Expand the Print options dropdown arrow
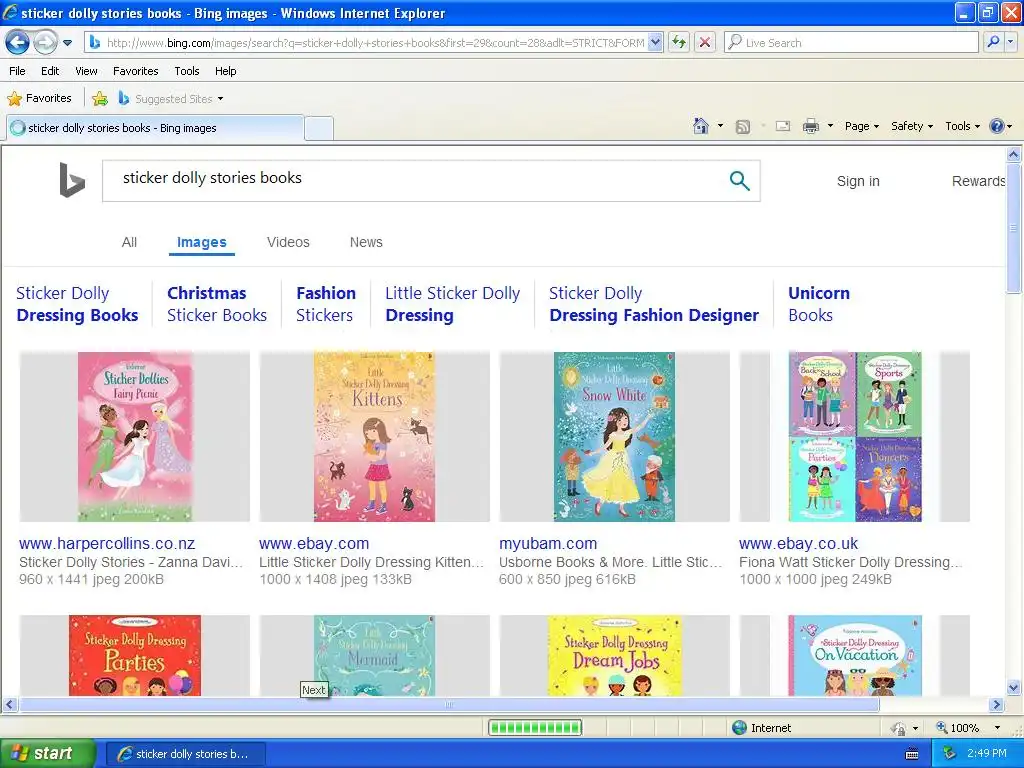Image resolution: width=1024 pixels, height=768 pixels. point(830,126)
